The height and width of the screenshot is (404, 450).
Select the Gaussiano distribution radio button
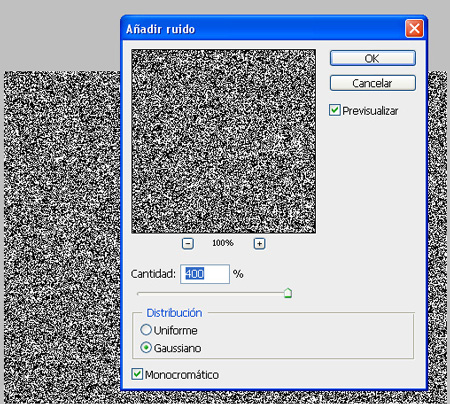[x=146, y=348]
